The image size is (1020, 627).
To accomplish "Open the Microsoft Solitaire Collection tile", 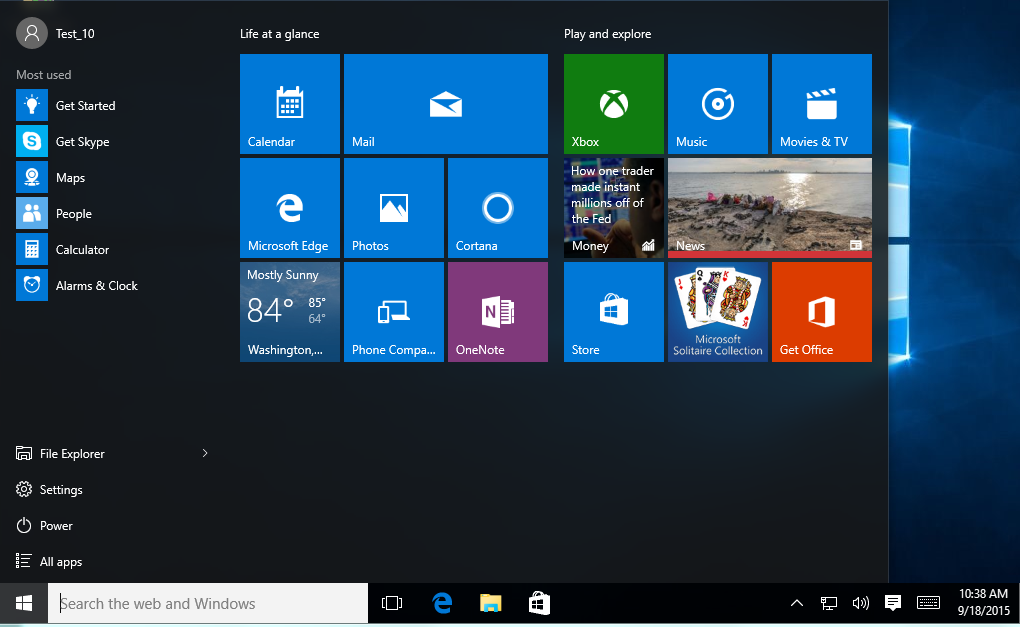I will tap(718, 312).
